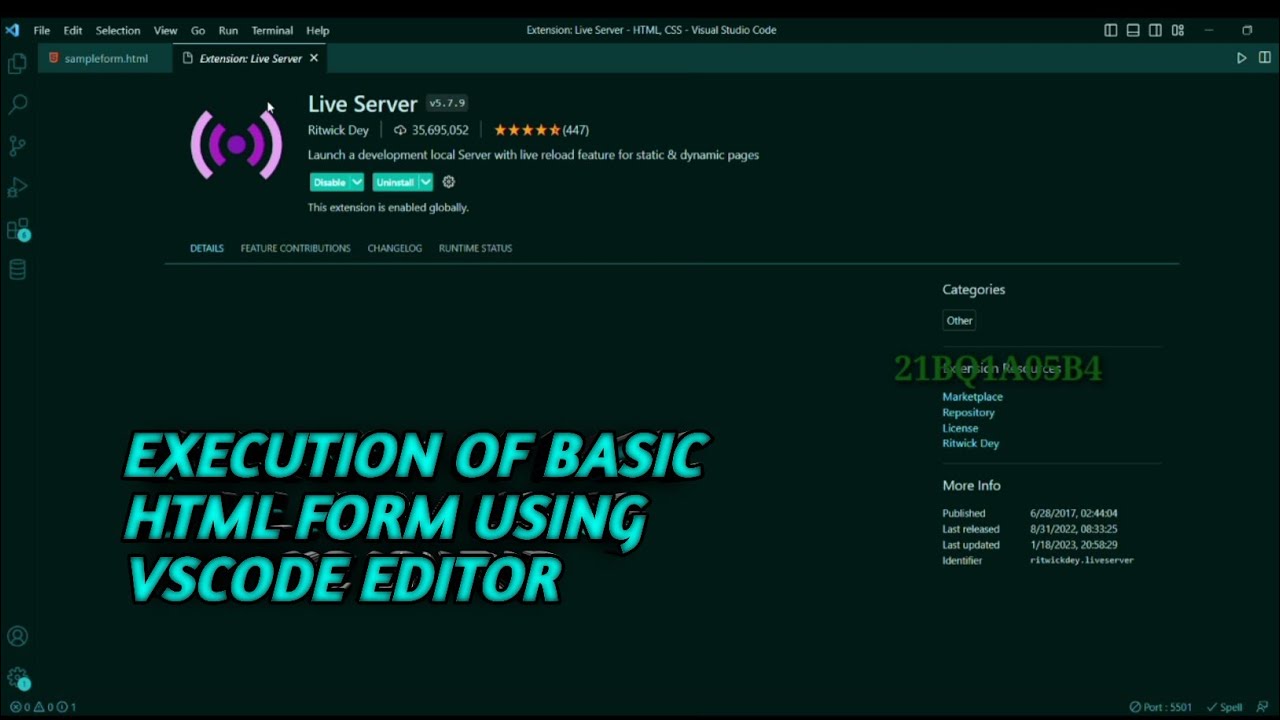Click the v5.7.9 version badge
This screenshot has width=1280, height=720.
tap(447, 103)
